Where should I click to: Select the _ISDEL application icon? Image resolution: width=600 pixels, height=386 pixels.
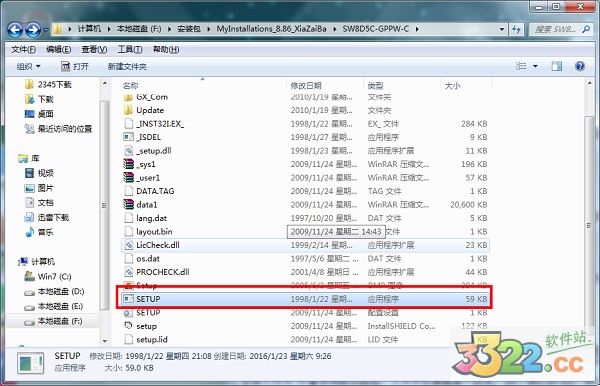129,137
